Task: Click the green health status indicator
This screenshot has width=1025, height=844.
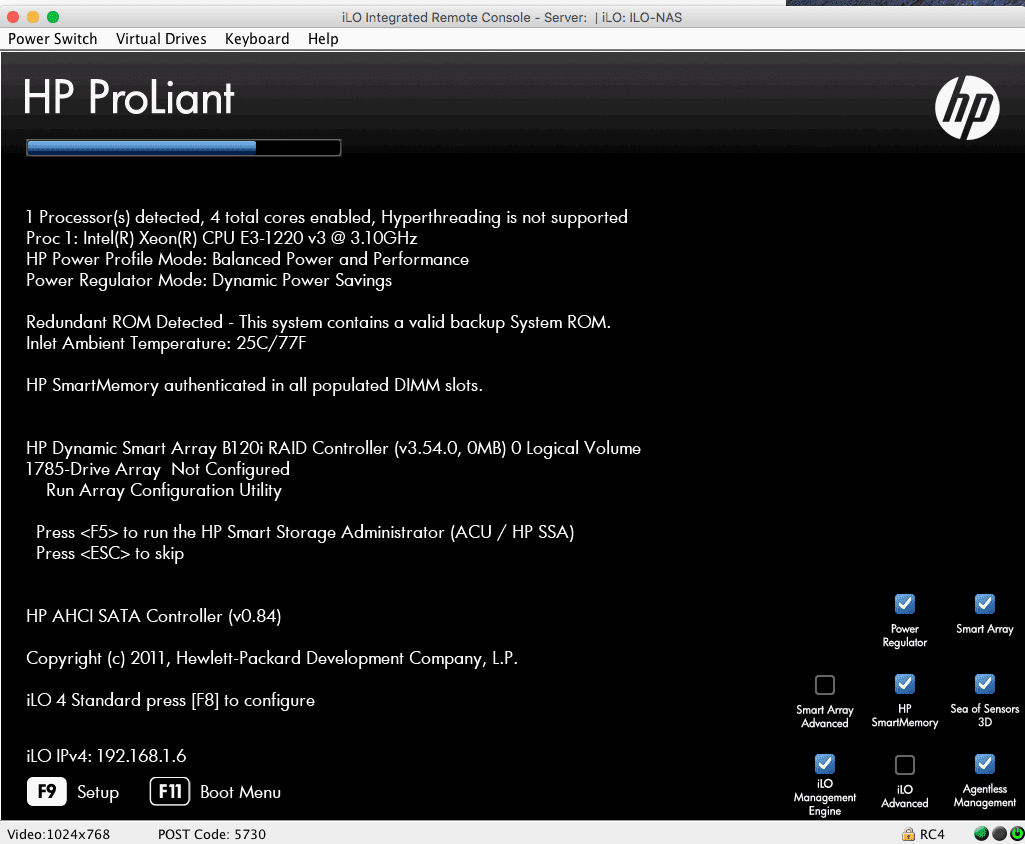Action: (x=981, y=834)
